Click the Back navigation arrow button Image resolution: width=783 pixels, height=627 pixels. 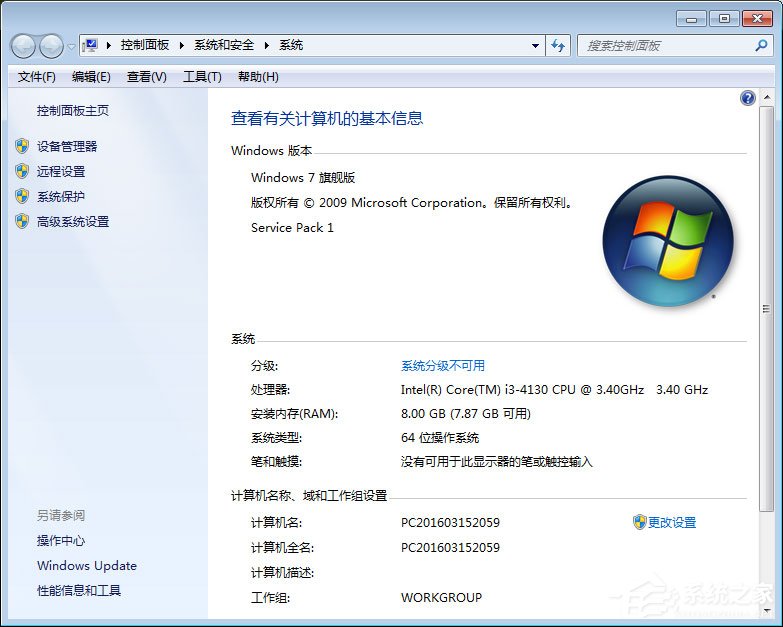[23, 46]
